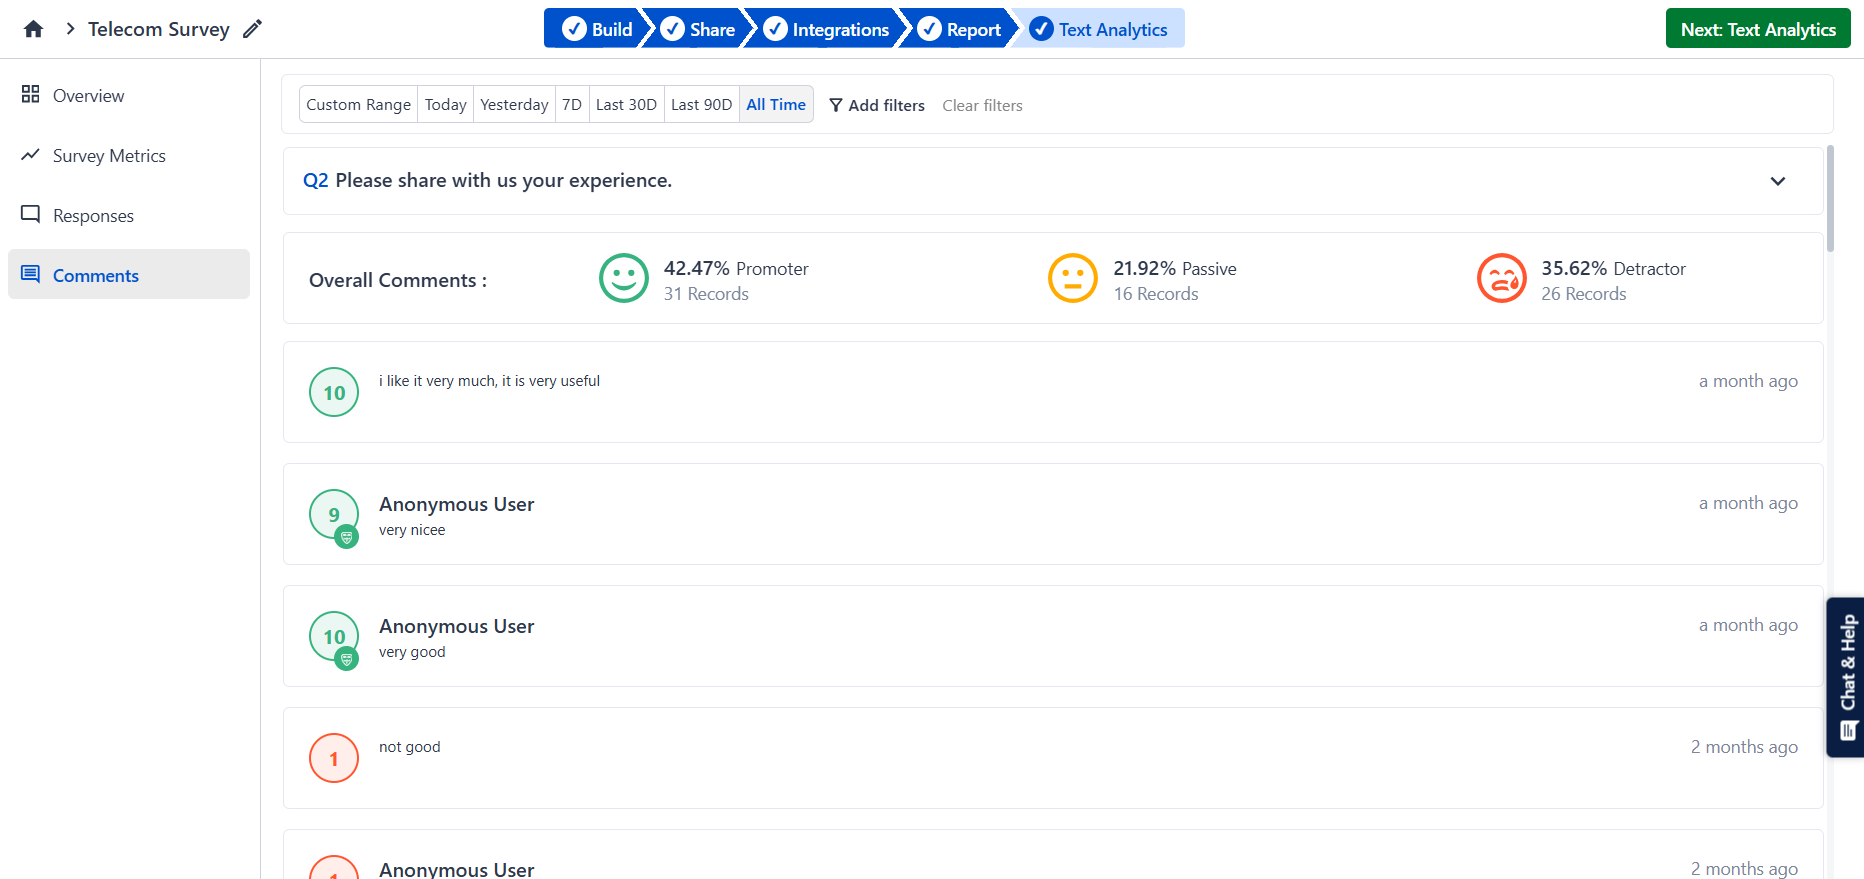
Task: Click the green Promoter smiley face icon
Action: (623, 278)
